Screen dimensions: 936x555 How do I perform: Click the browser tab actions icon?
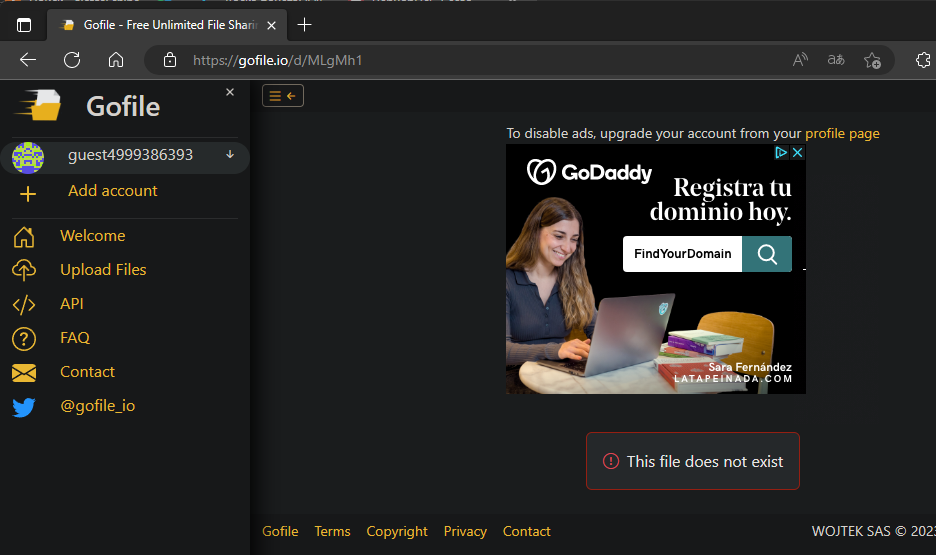24,25
